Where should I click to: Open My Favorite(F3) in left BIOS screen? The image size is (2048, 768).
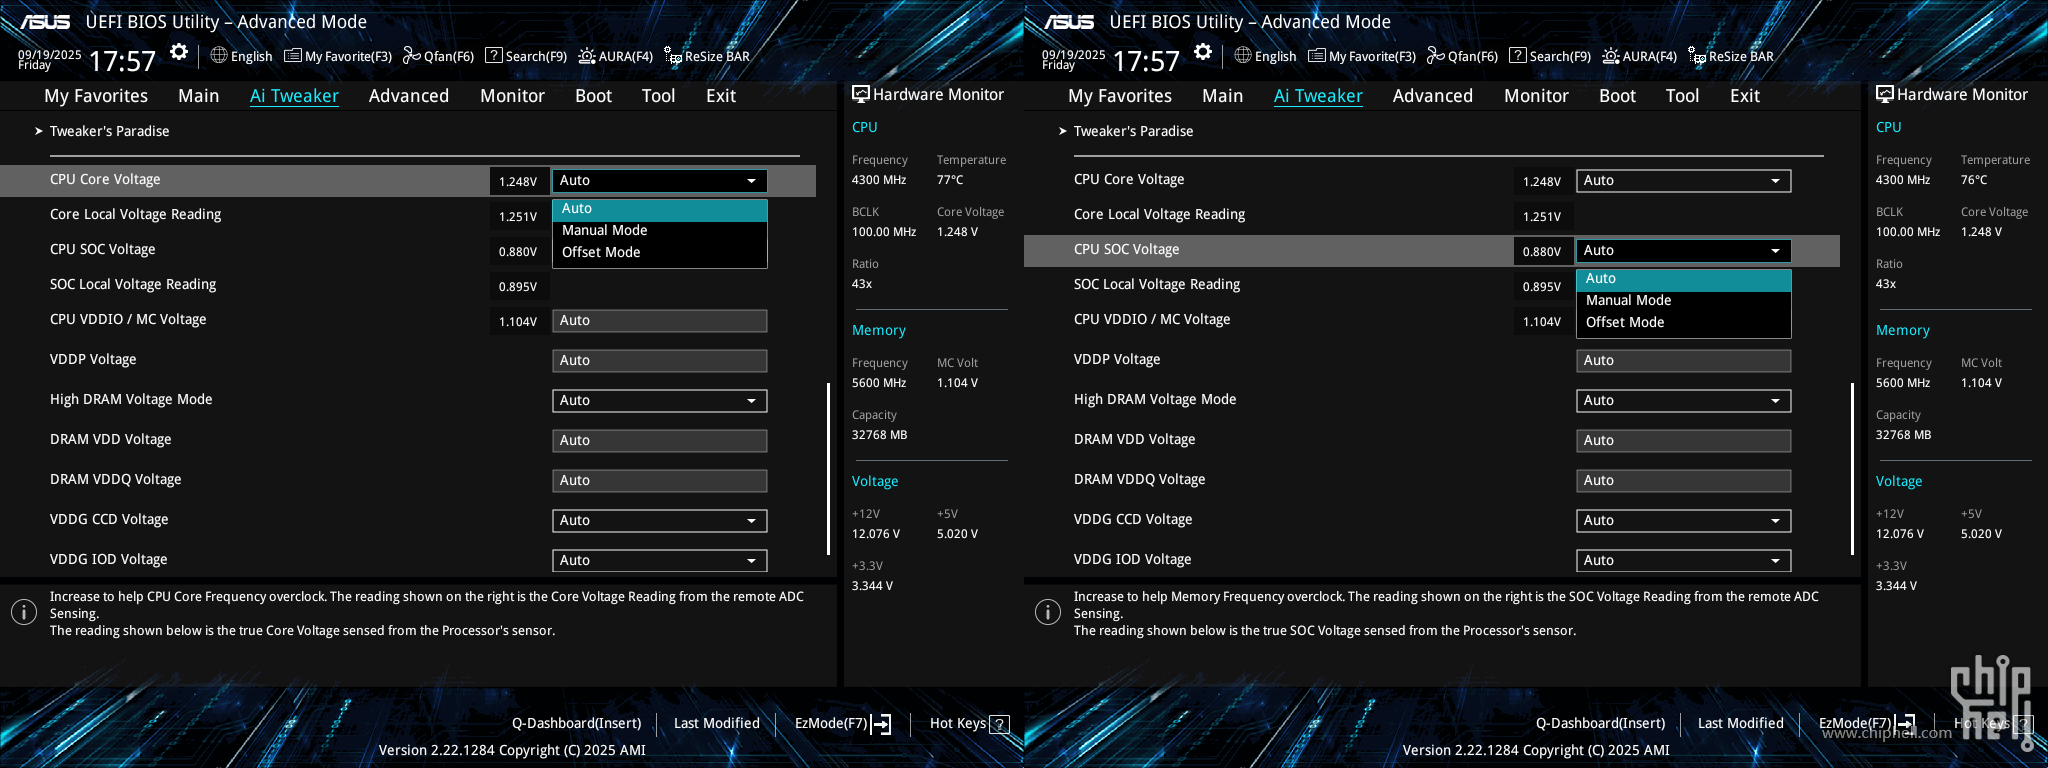click(x=338, y=56)
